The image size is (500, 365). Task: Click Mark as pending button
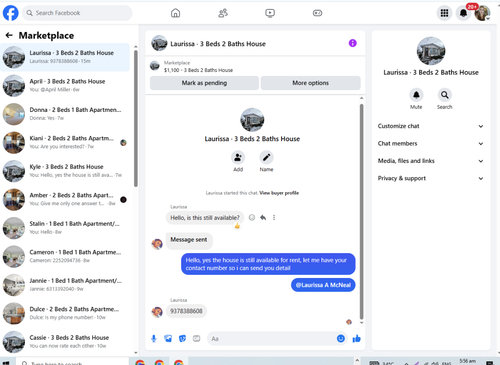[204, 83]
